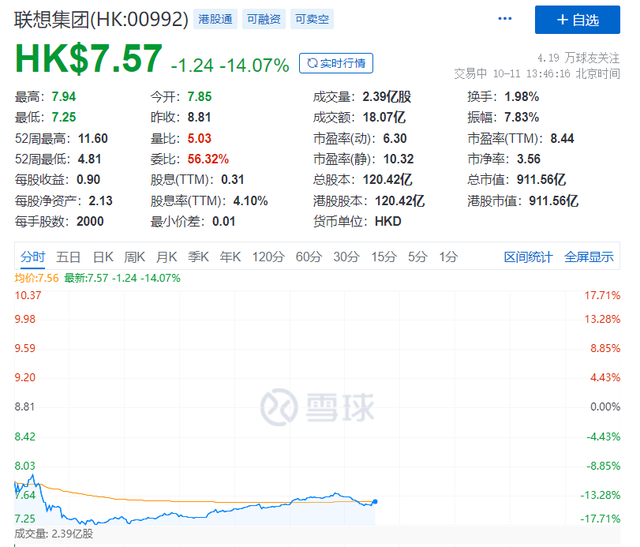Image resolution: width=640 pixels, height=547 pixels.
Task: Add stock with the 自选 button
Action: pyautogui.click(x=577, y=20)
